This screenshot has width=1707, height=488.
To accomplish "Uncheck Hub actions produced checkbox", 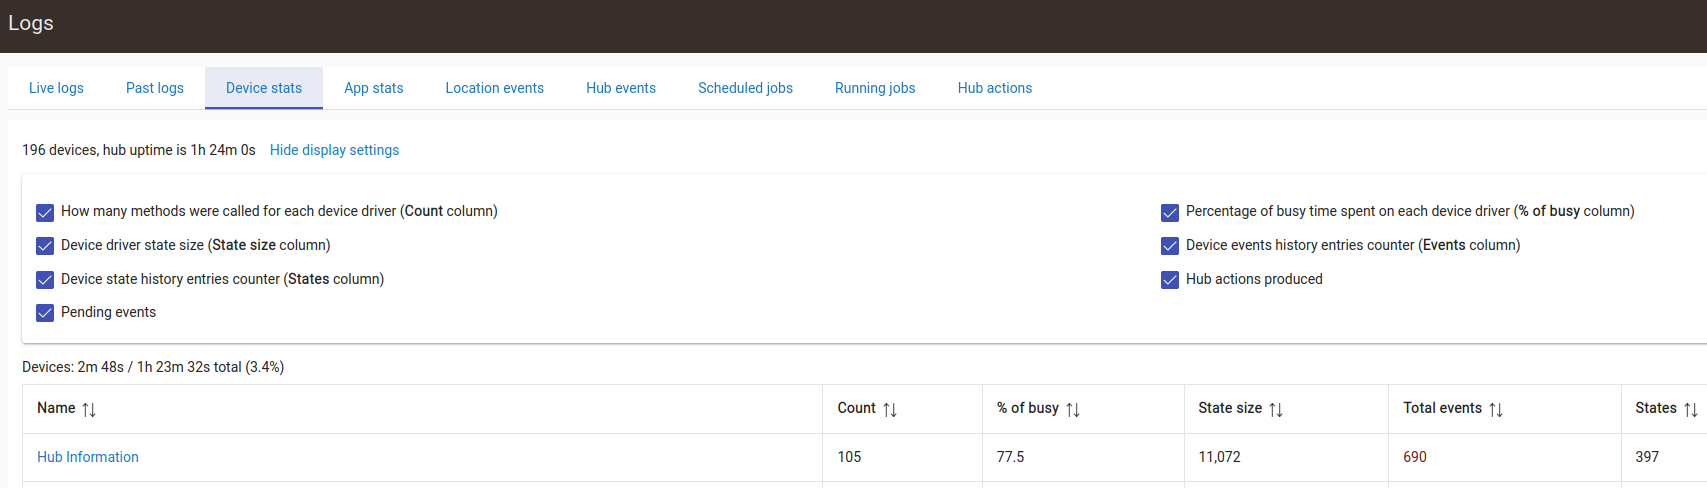I will (1170, 280).
